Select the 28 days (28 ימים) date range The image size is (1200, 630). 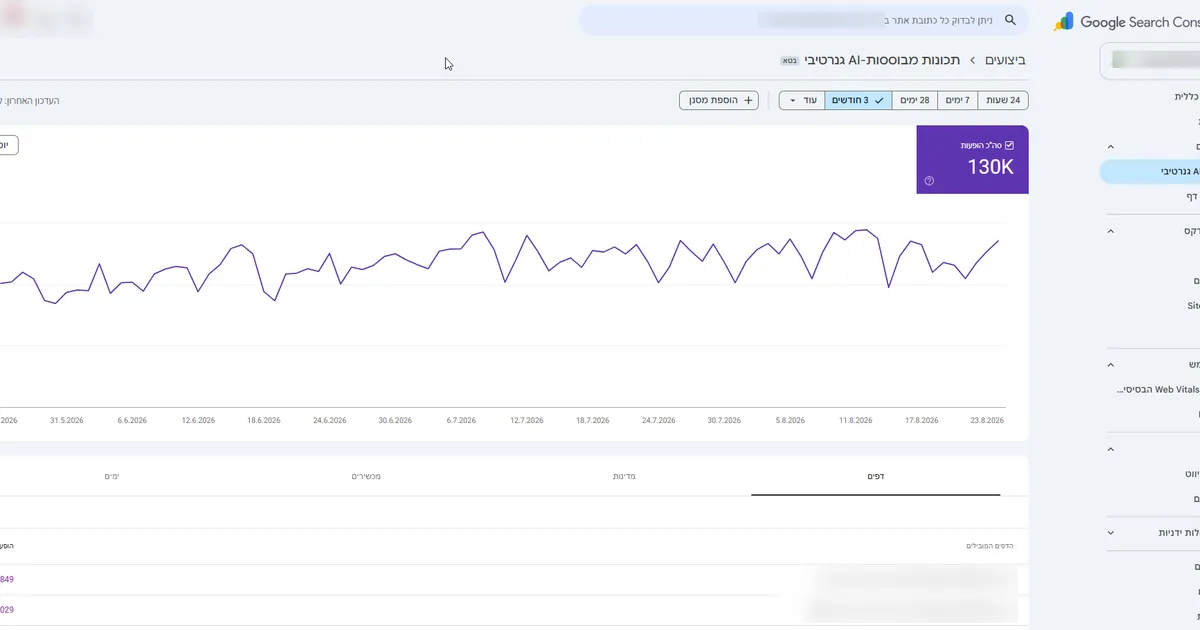(x=915, y=100)
